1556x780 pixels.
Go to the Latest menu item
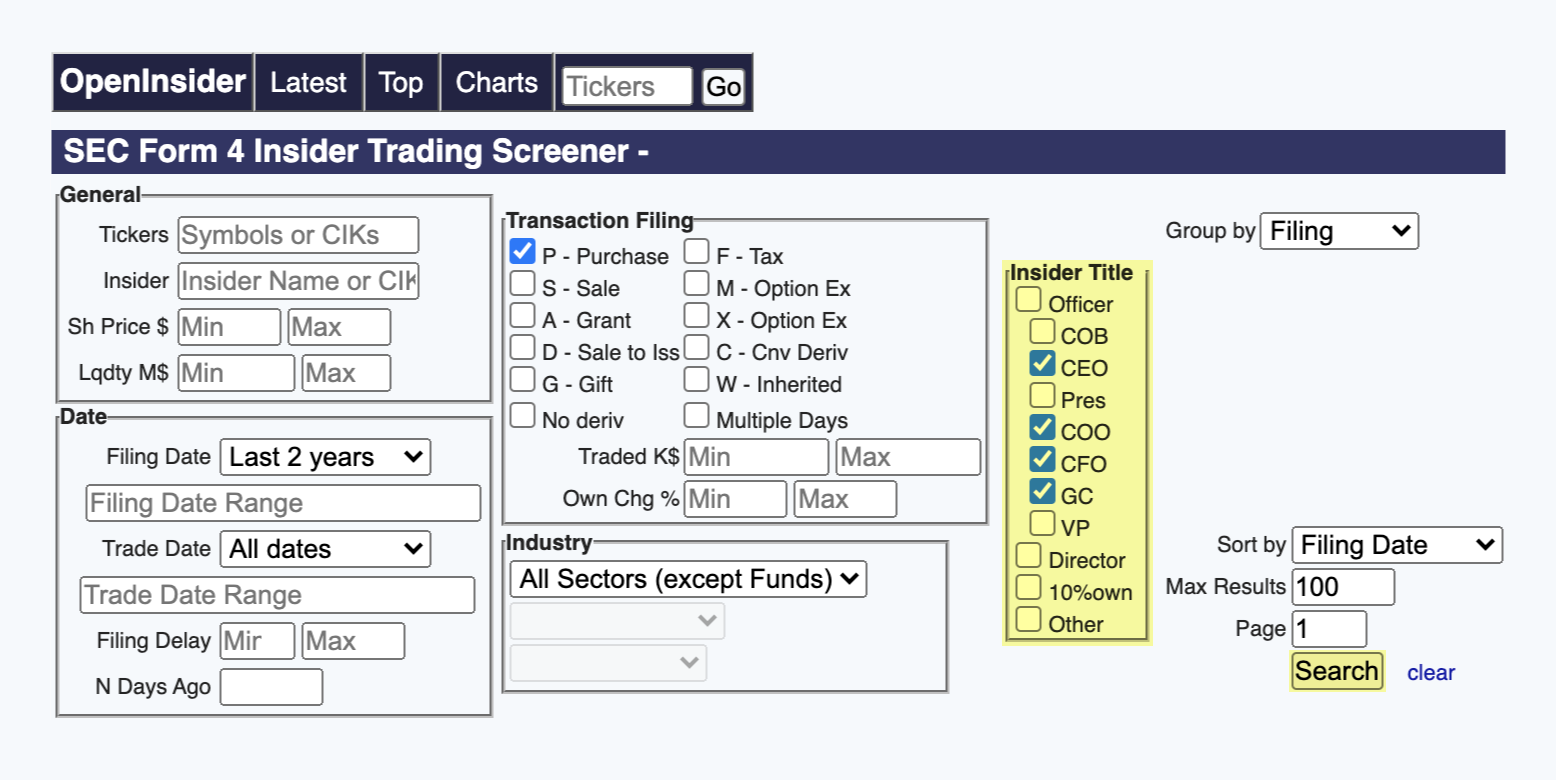pyautogui.click(x=308, y=82)
